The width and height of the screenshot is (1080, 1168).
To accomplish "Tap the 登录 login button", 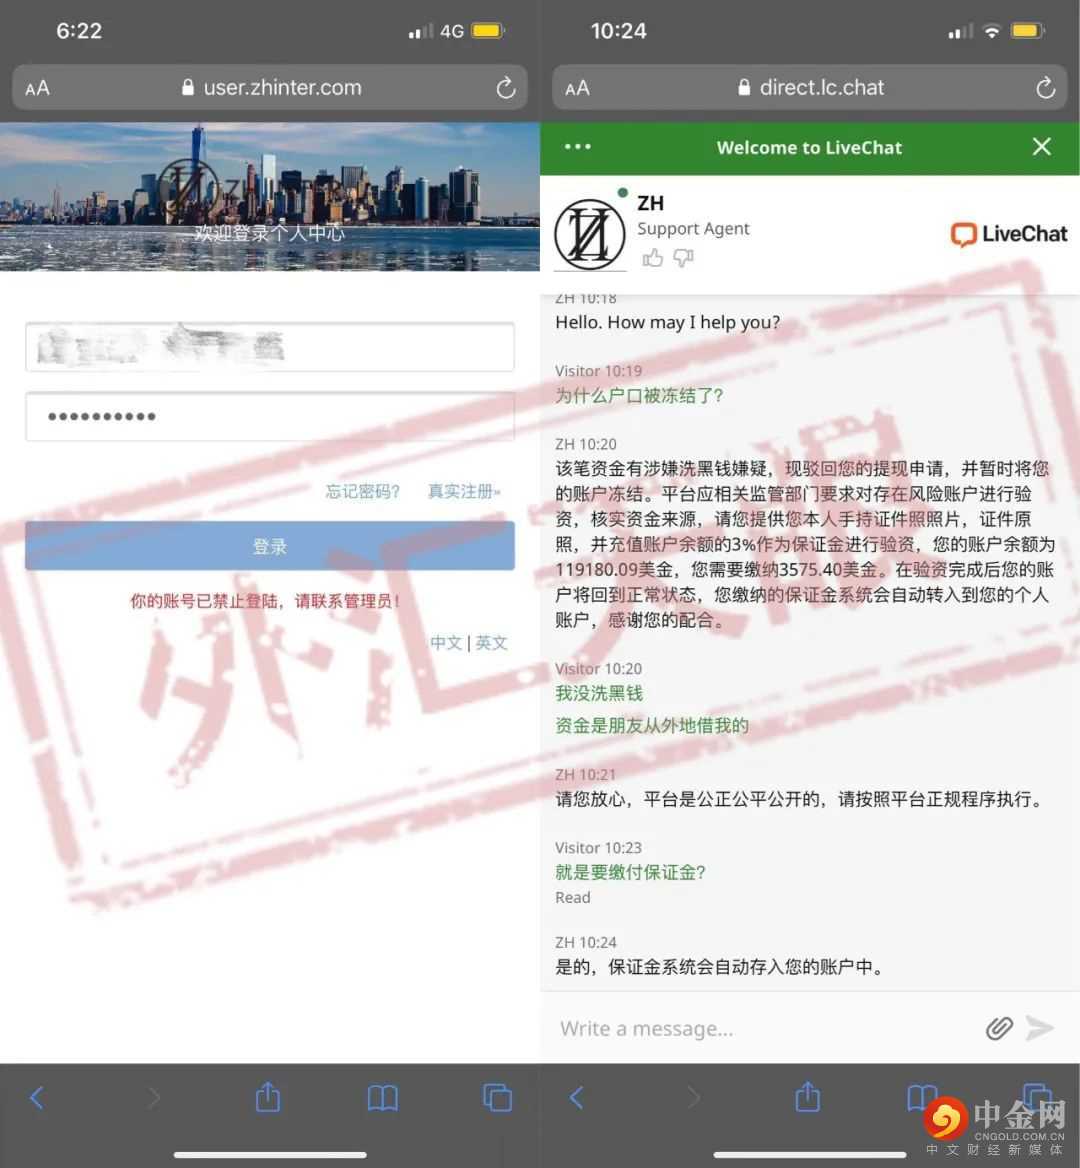I will 269,546.
